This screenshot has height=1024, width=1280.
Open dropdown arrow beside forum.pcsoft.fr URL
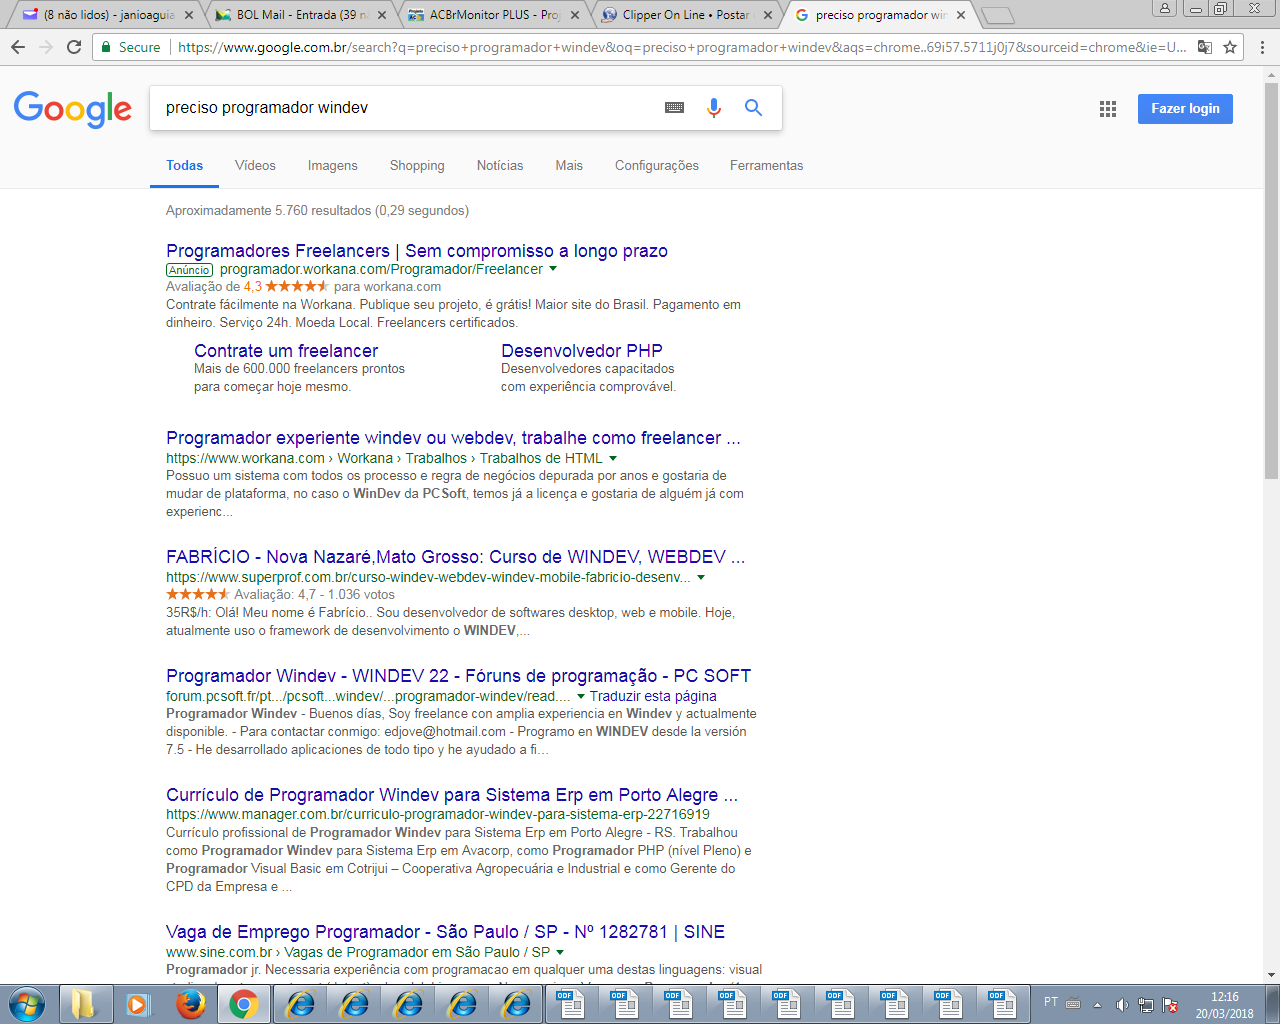click(x=581, y=696)
